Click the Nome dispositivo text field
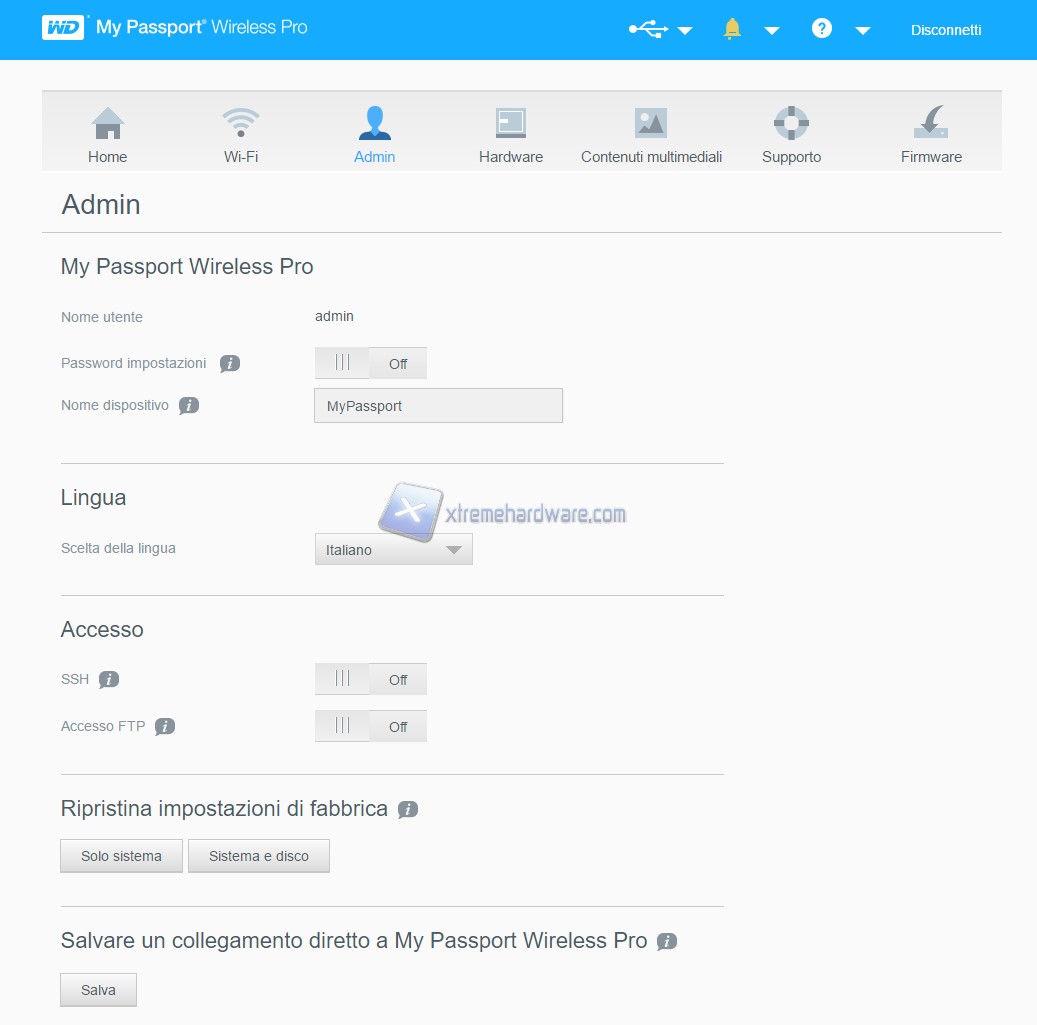1037x1025 pixels. point(438,406)
